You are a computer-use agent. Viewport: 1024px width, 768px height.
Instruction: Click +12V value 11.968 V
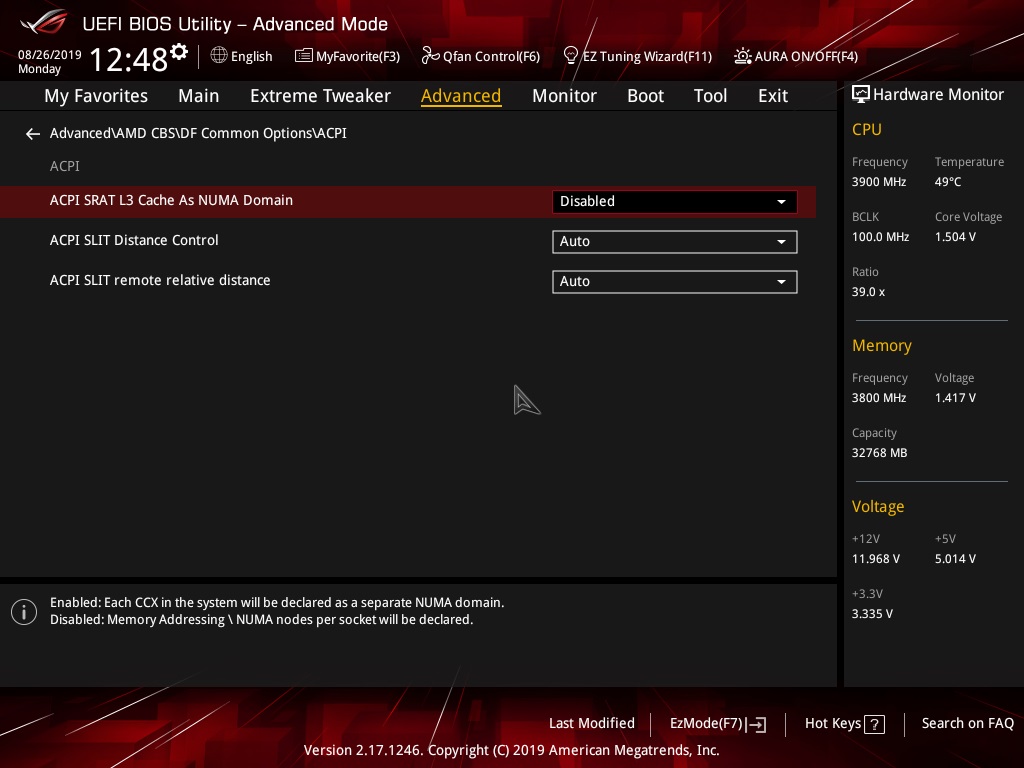(x=875, y=559)
